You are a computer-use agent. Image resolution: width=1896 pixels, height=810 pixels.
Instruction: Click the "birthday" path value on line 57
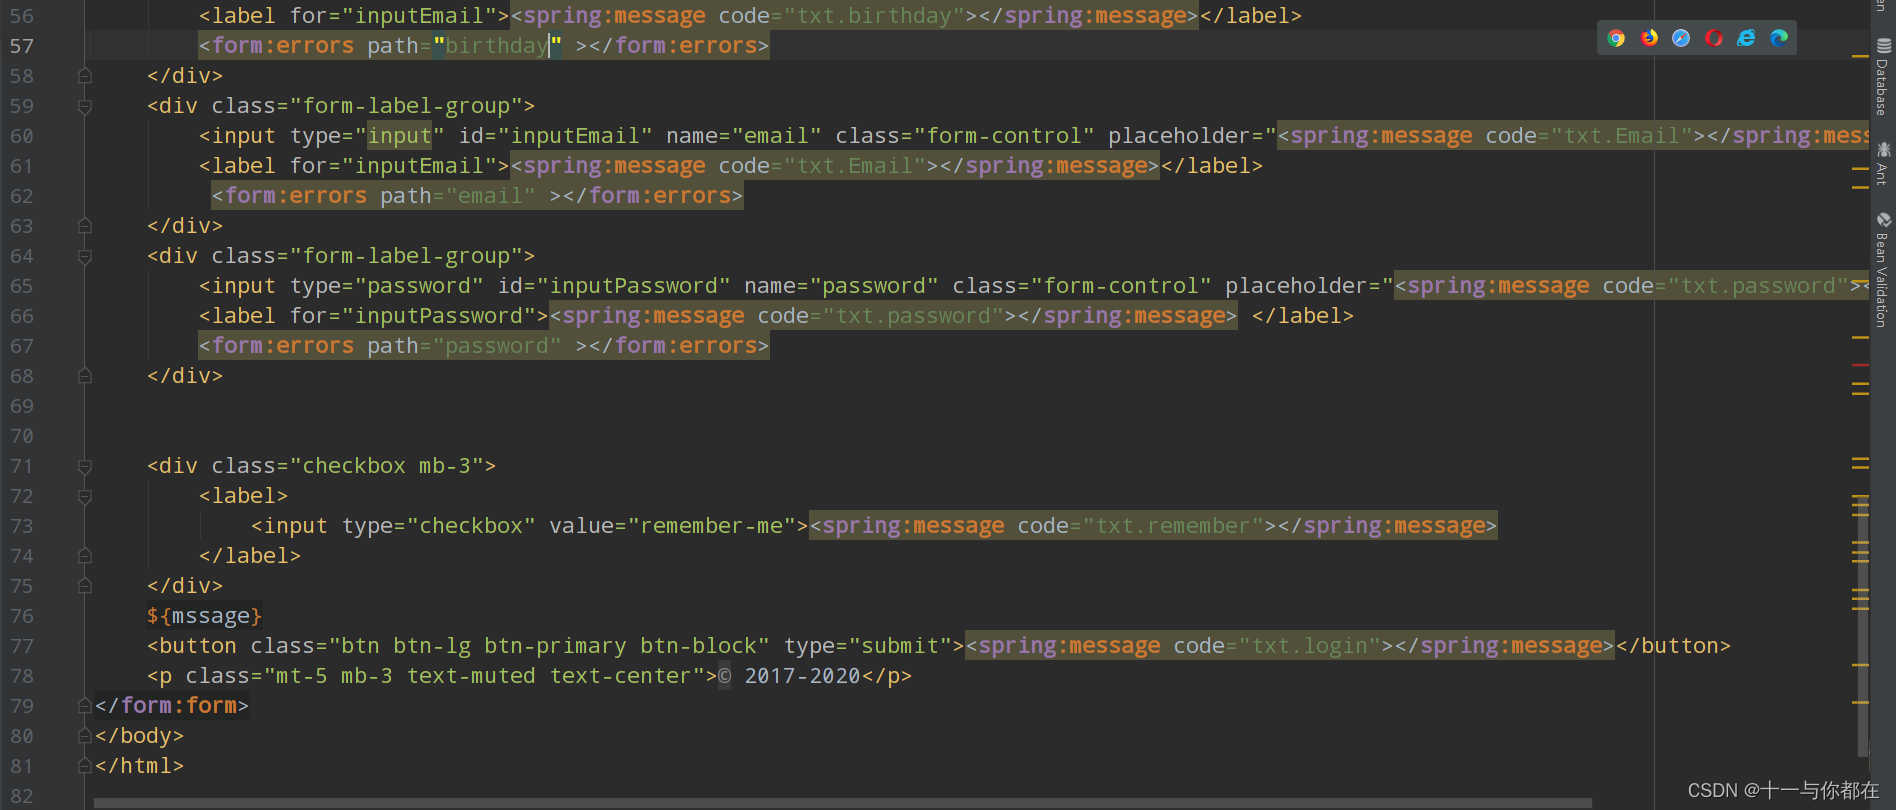[497, 46]
